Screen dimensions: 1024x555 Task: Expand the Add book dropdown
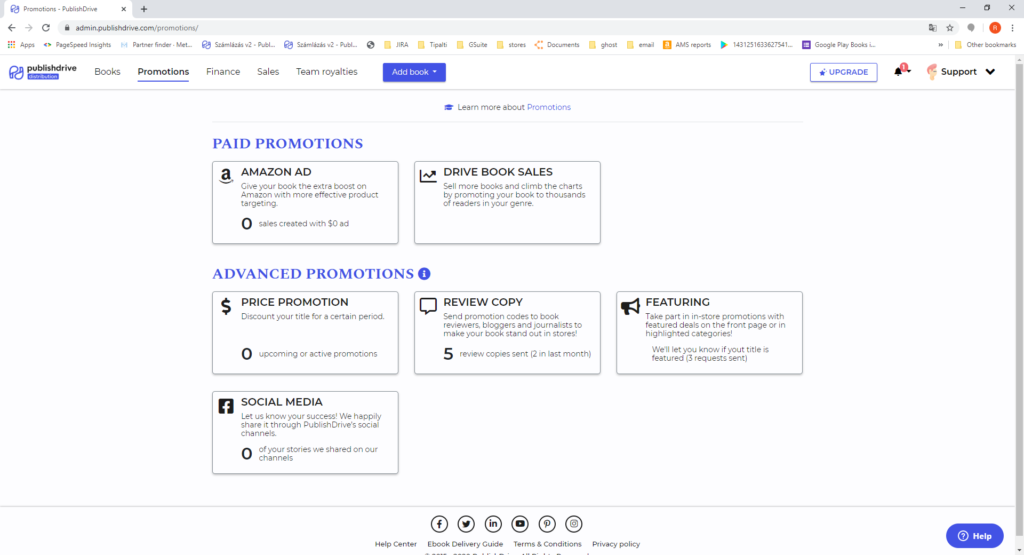pos(414,72)
